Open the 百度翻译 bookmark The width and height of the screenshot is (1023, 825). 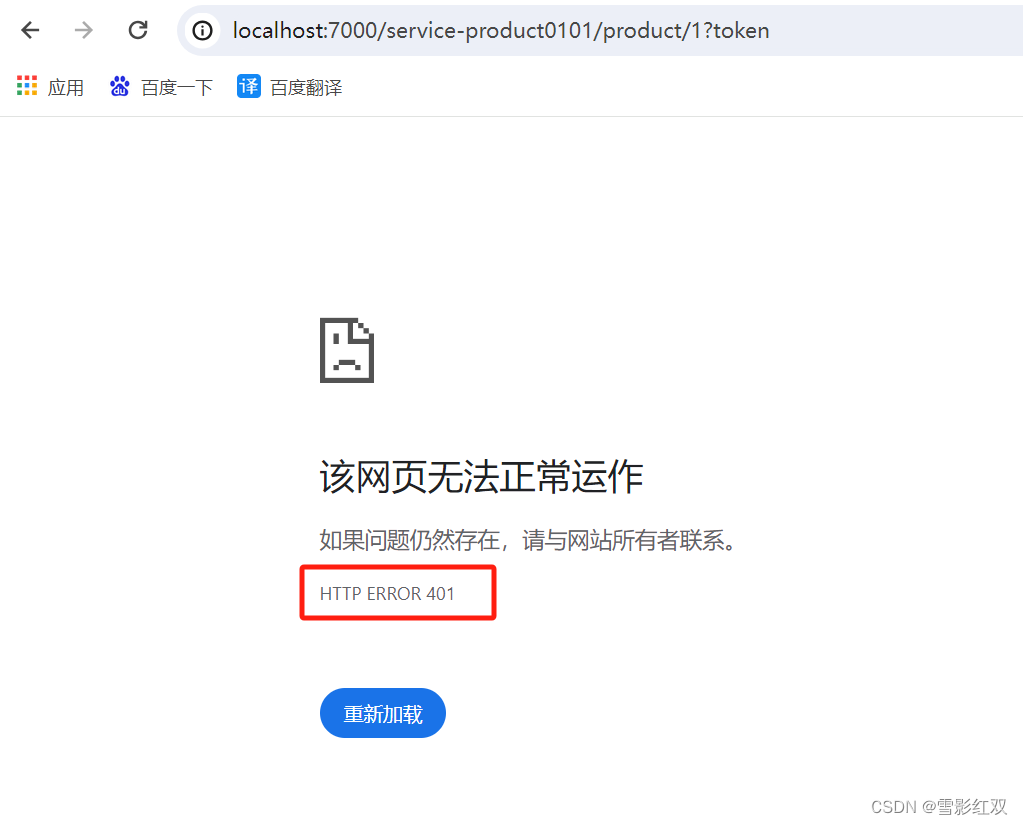[x=306, y=87]
